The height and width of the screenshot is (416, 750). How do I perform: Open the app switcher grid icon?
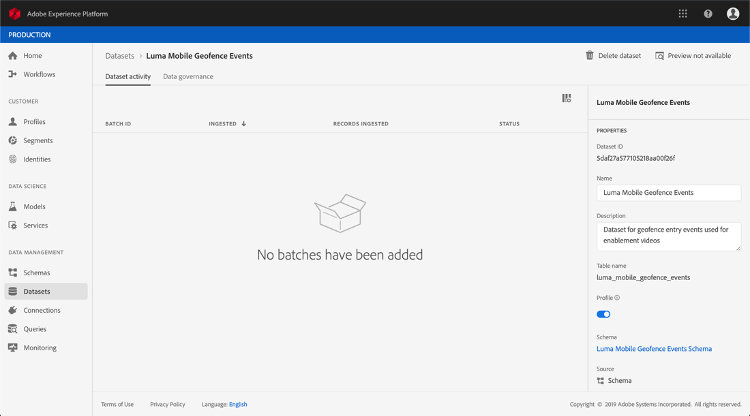tap(683, 14)
